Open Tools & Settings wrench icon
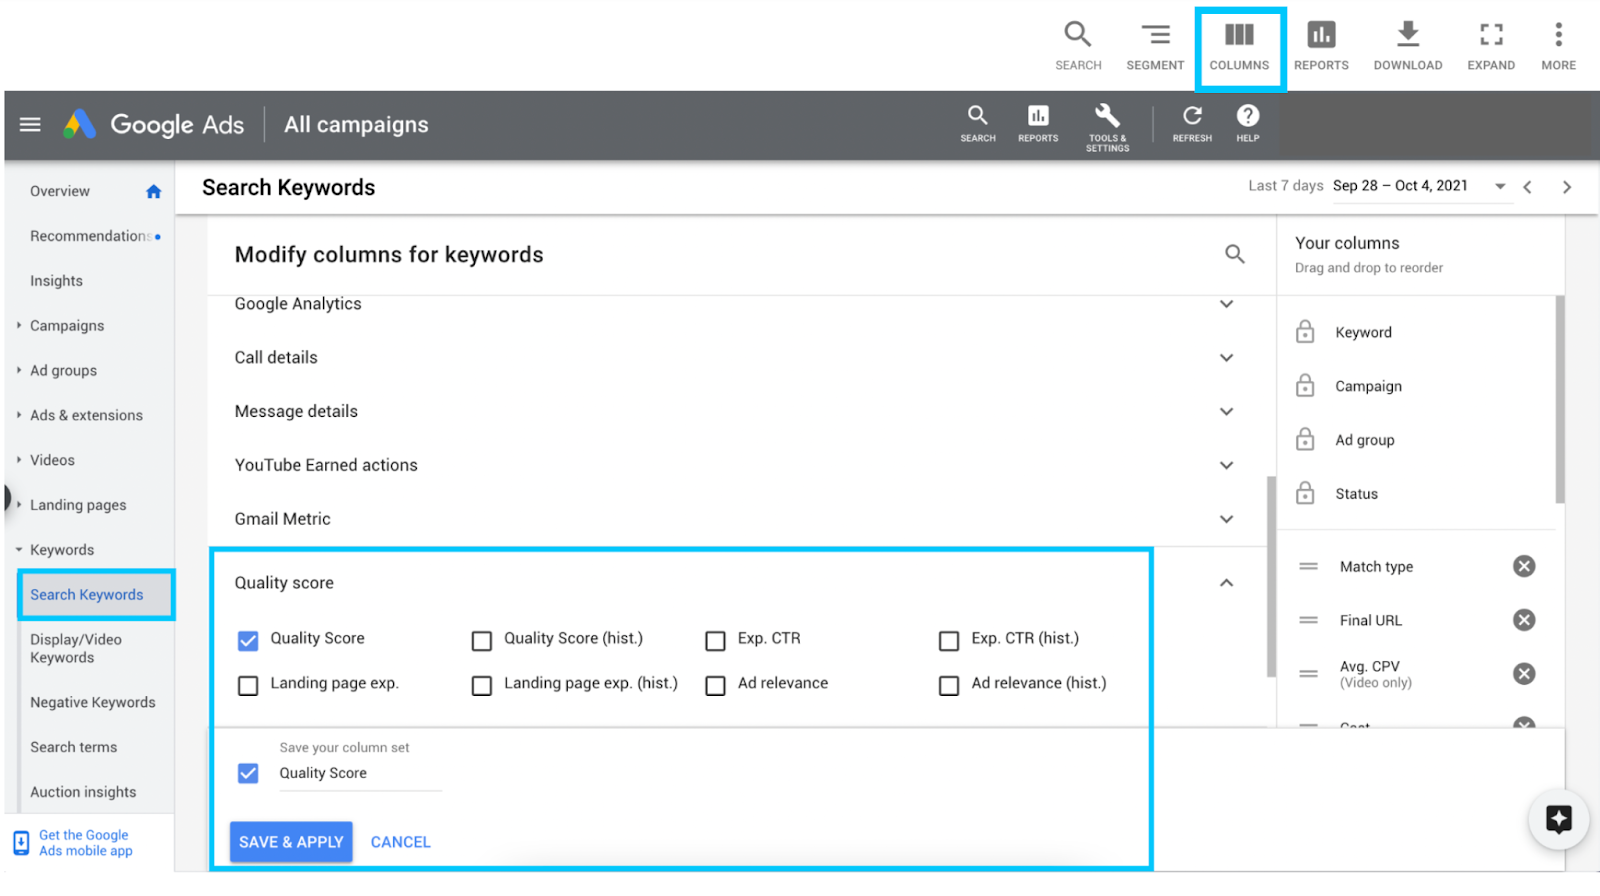 tap(1107, 116)
